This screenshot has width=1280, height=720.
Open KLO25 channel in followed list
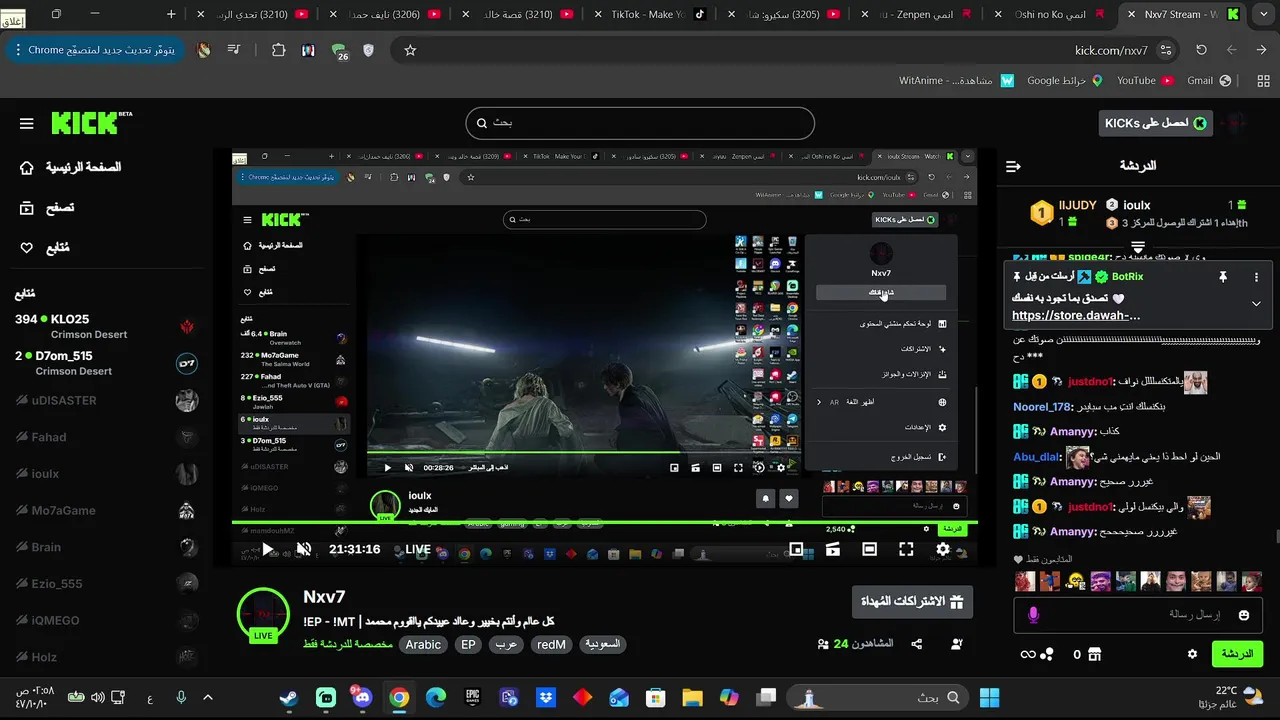point(105,326)
